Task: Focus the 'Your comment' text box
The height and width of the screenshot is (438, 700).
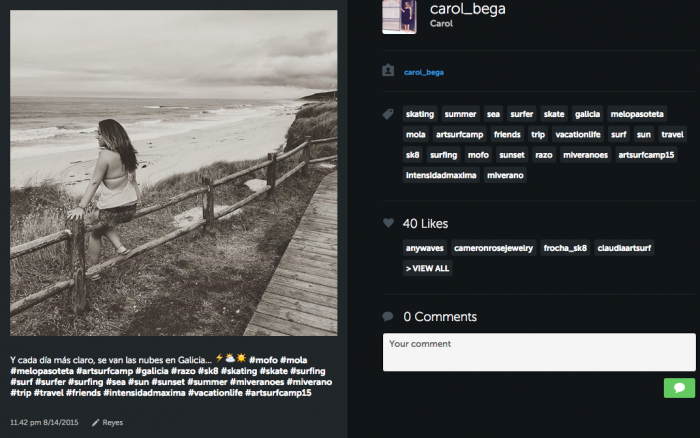Action: tap(539, 352)
